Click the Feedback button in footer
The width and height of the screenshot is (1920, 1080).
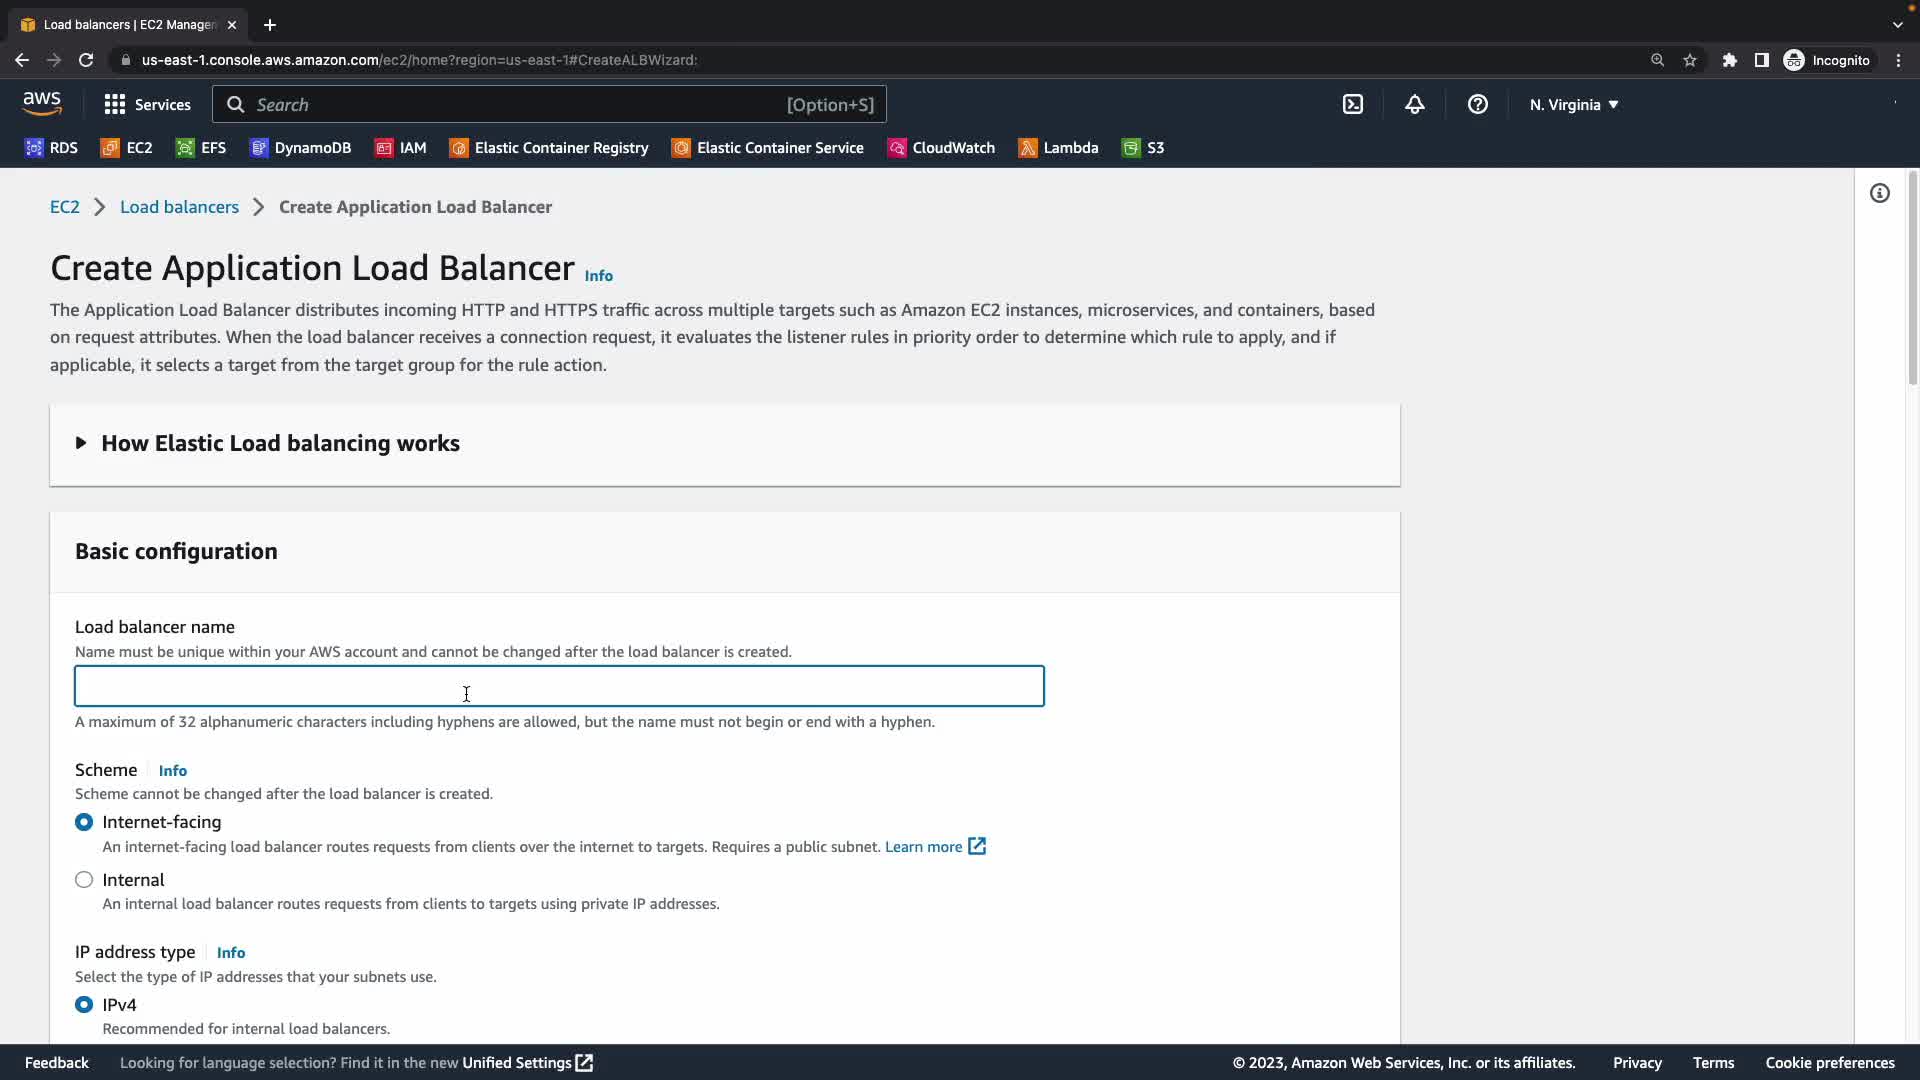coord(57,1063)
